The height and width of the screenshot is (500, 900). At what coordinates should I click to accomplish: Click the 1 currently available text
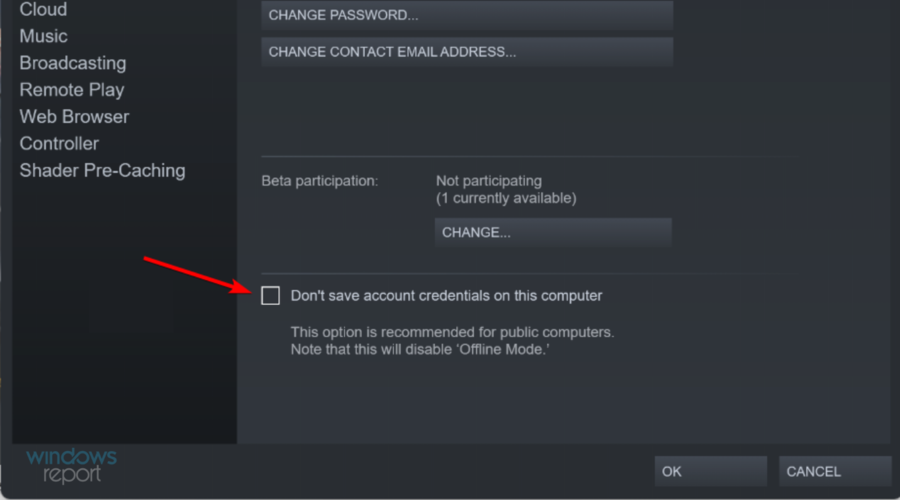506,198
